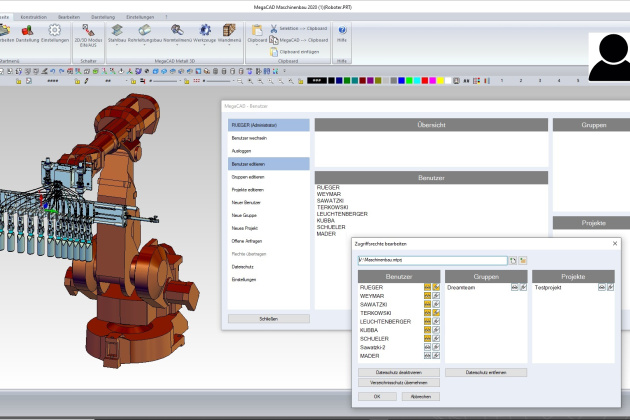The width and height of the screenshot is (630, 420).
Task: Toggle write permission icon for MADER
Action: coord(436,355)
